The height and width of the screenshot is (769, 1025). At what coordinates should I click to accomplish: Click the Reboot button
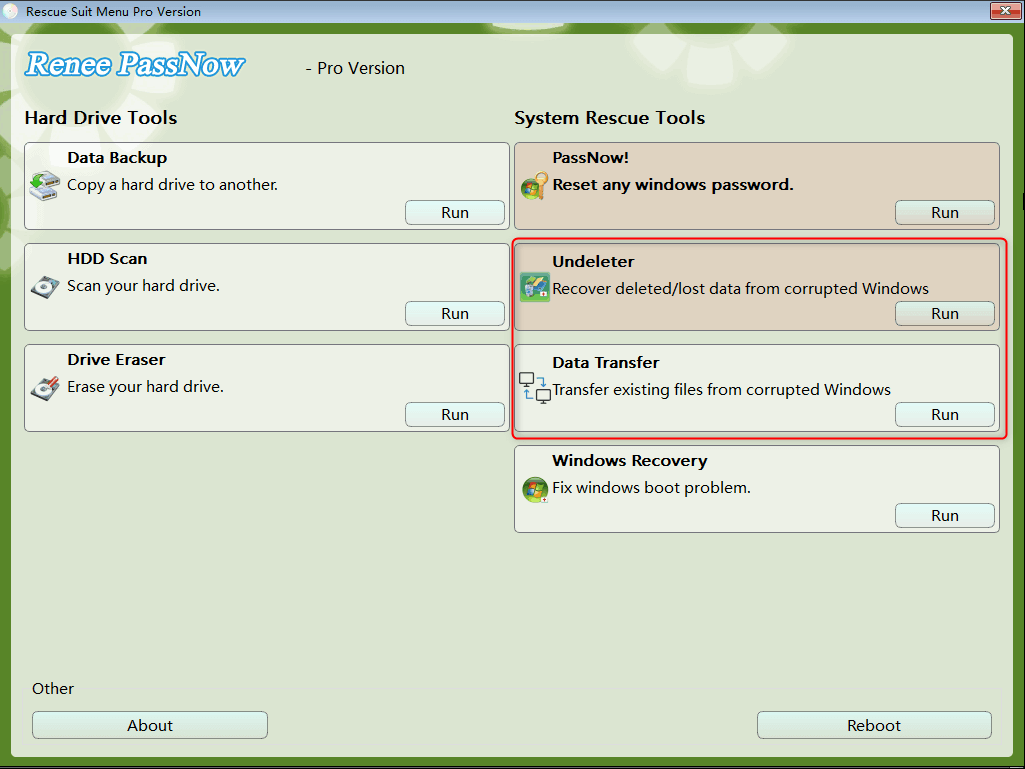pyautogui.click(x=874, y=725)
